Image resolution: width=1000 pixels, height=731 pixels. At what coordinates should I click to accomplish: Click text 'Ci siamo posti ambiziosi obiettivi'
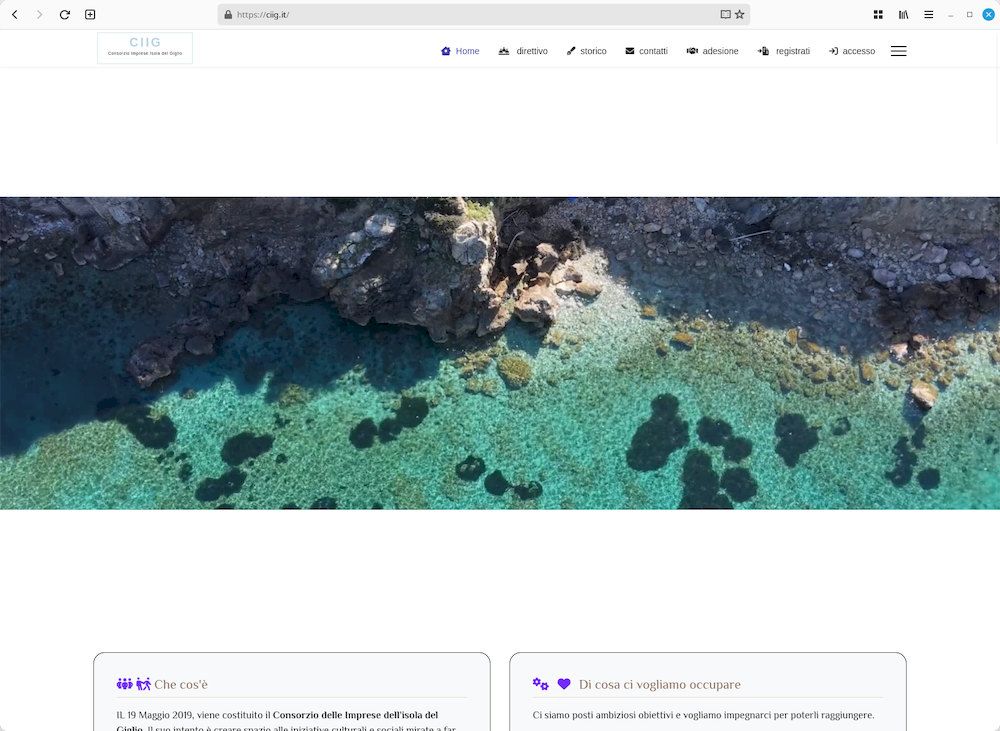pyautogui.click(x=603, y=715)
